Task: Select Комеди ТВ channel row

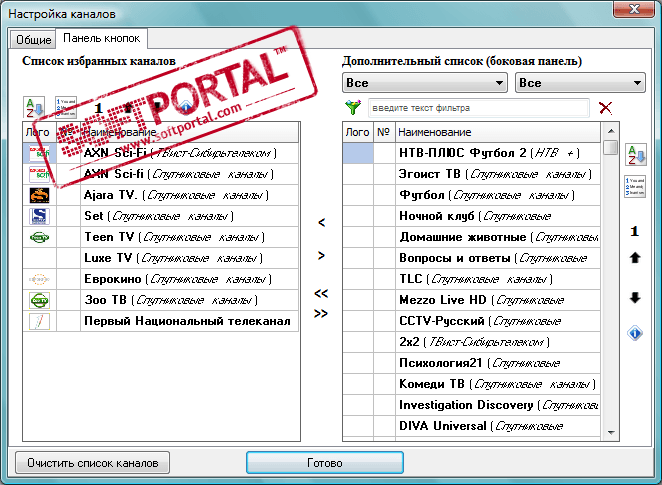Action: [472, 384]
